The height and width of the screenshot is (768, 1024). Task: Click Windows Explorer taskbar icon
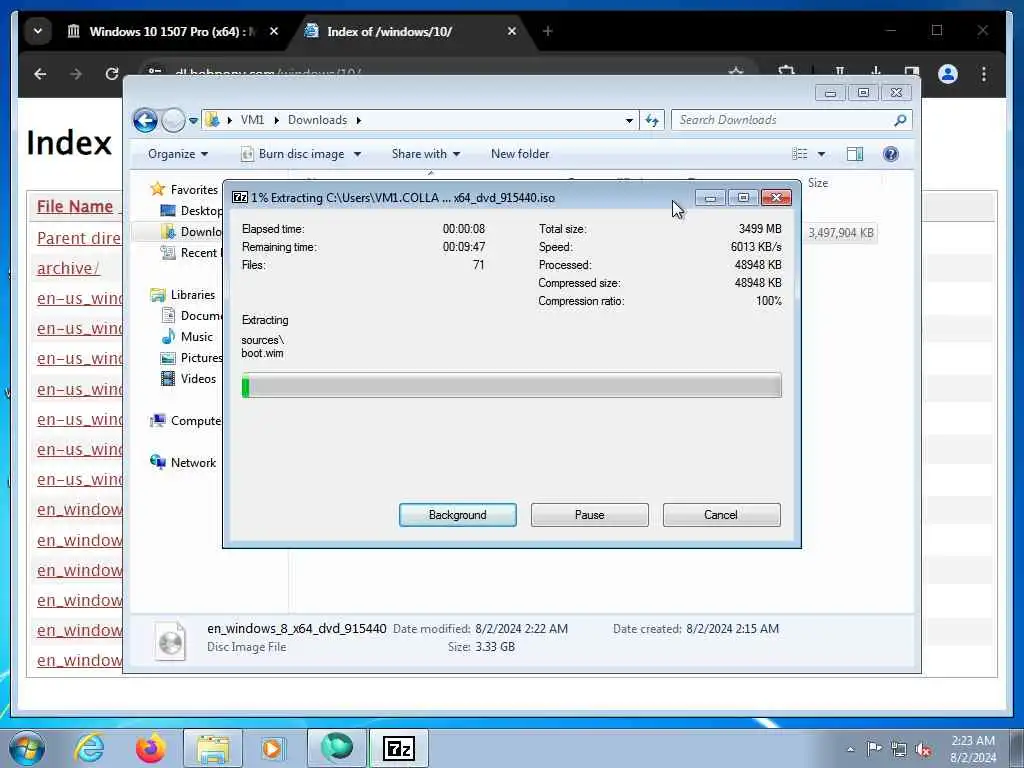tap(213, 748)
